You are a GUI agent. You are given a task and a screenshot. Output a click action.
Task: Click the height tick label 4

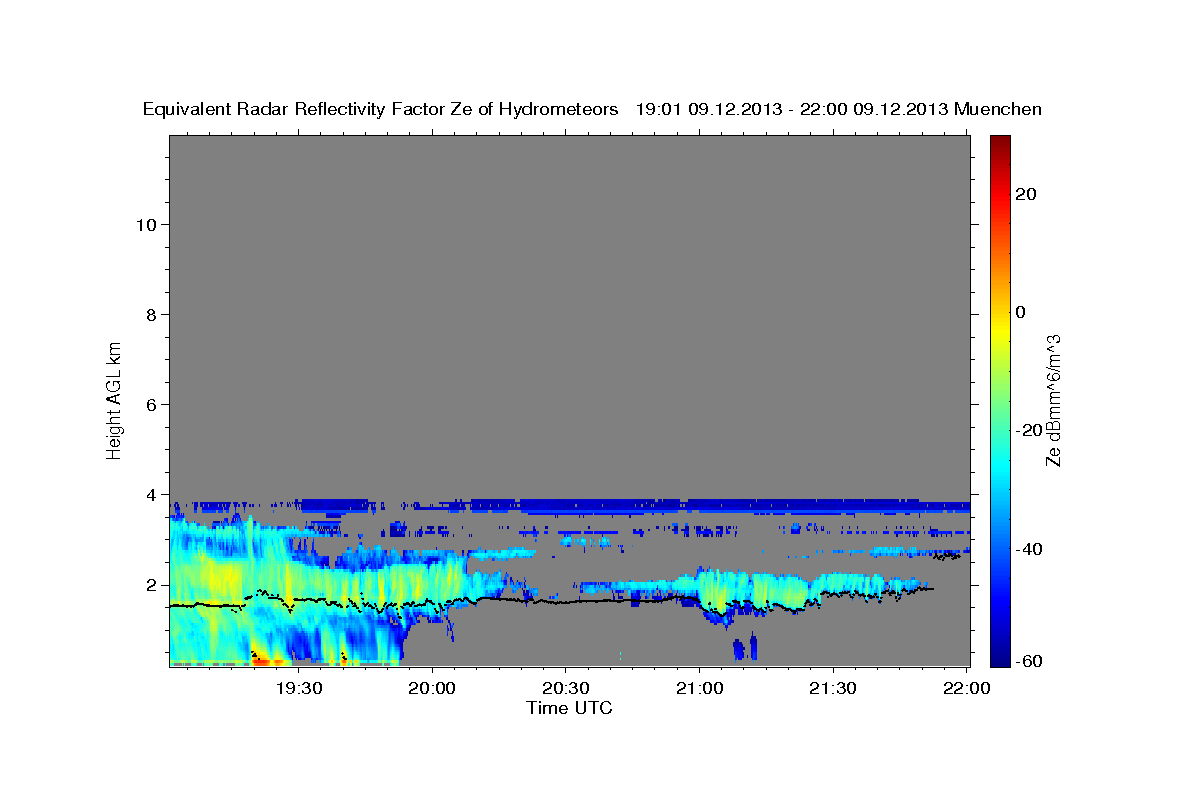tap(152, 494)
